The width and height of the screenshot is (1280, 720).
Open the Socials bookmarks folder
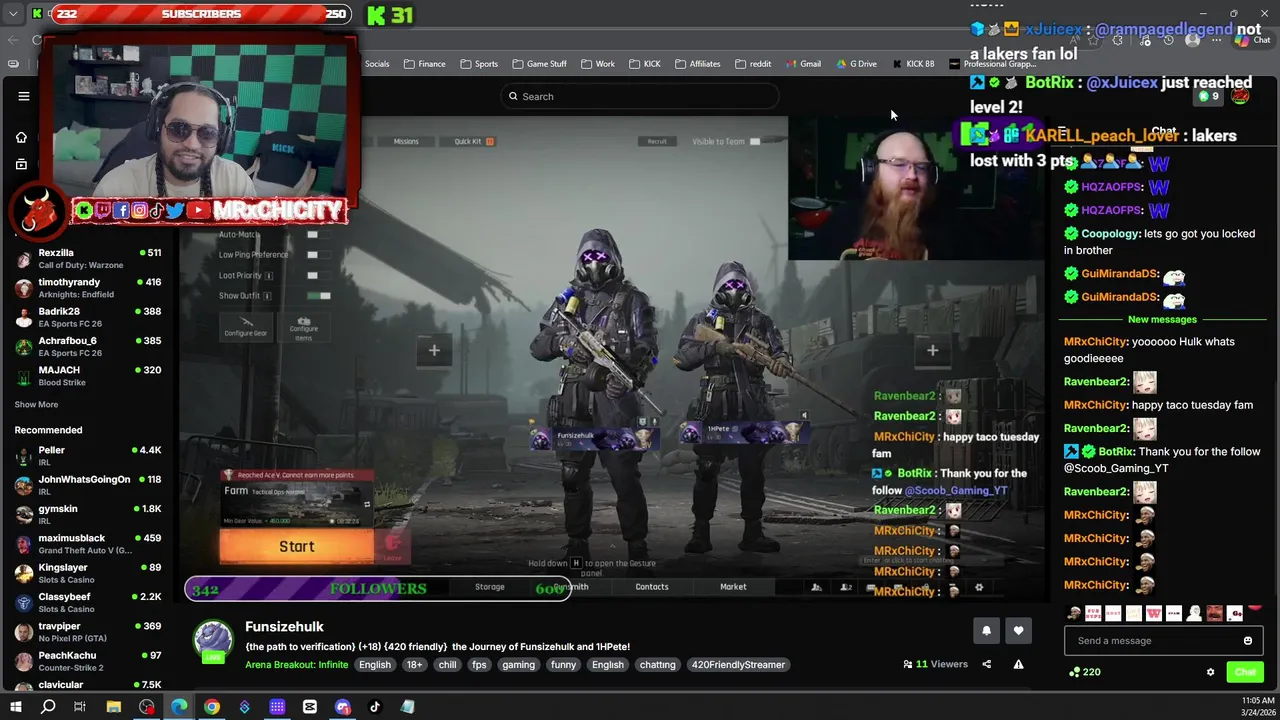tap(377, 64)
